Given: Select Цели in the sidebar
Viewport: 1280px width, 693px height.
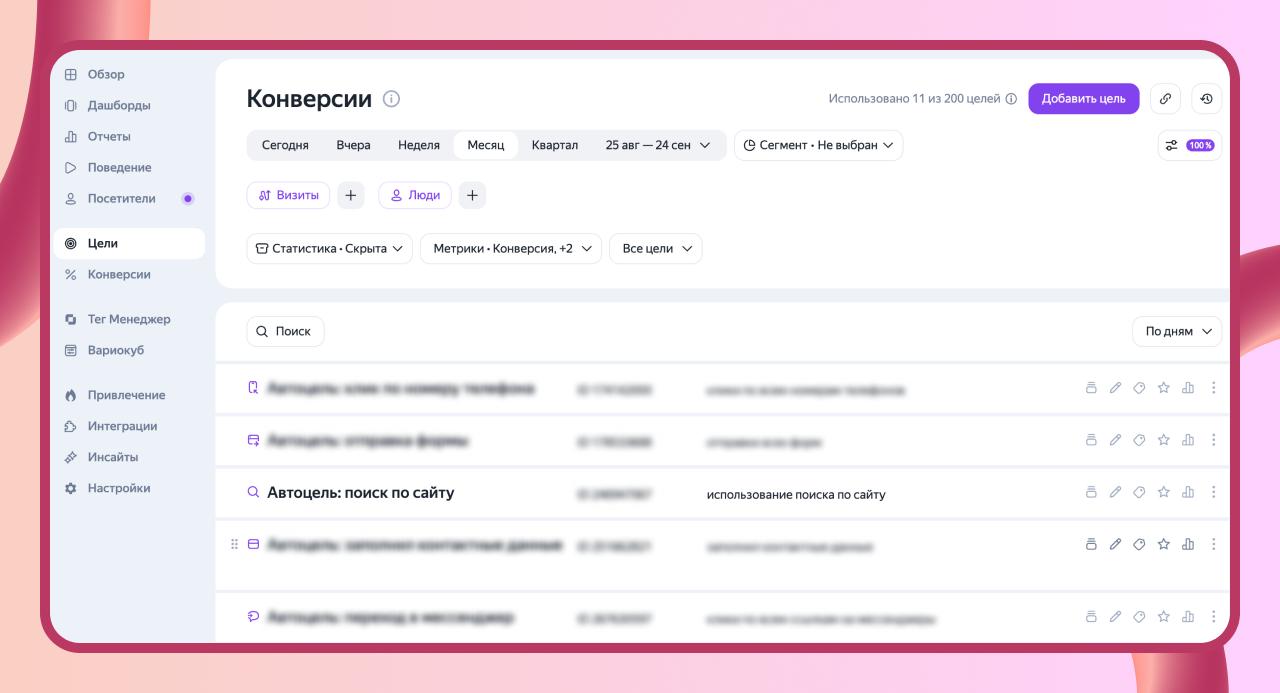Looking at the screenshot, I should [128, 243].
